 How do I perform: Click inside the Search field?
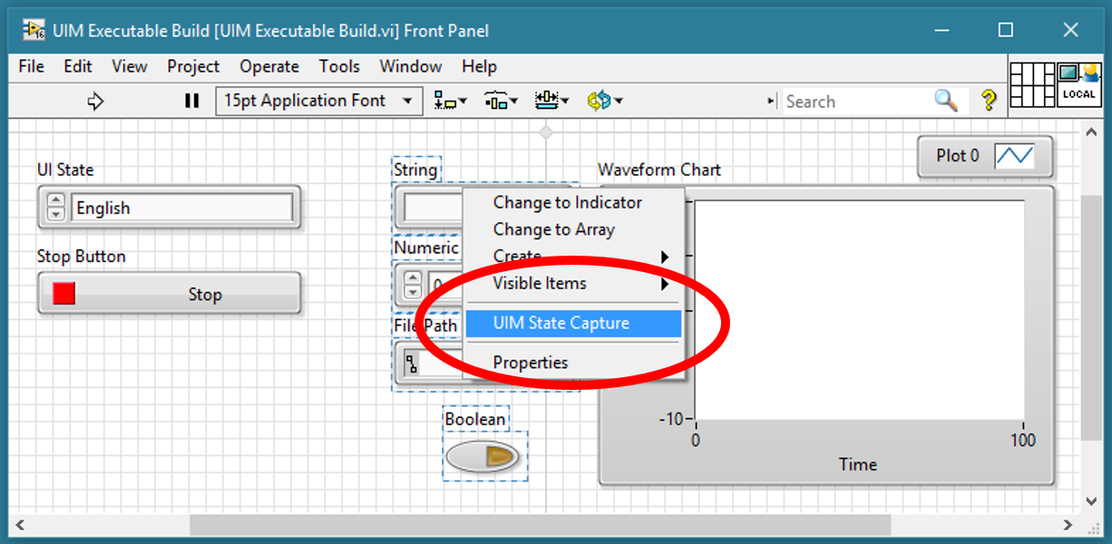[855, 101]
